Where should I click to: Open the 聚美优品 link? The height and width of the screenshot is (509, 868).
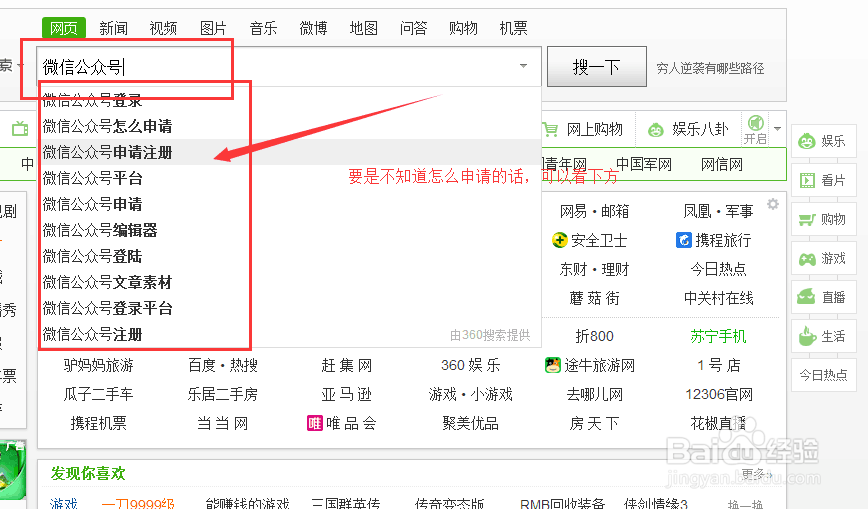pyautogui.click(x=471, y=423)
